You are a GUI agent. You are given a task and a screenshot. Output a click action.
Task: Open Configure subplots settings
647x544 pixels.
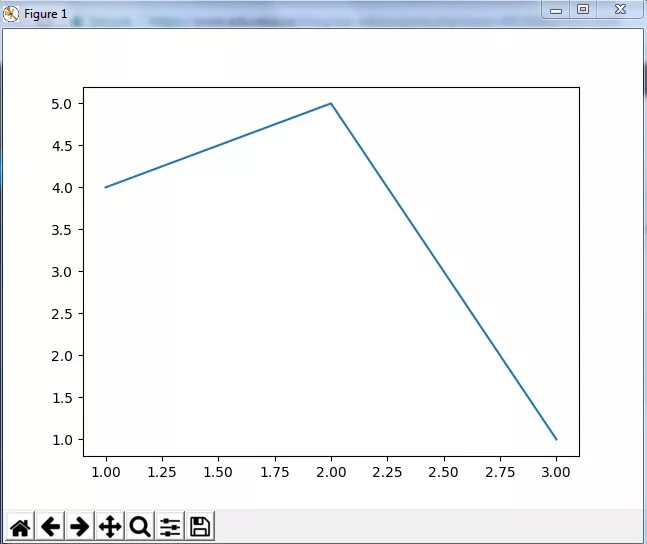click(x=170, y=526)
